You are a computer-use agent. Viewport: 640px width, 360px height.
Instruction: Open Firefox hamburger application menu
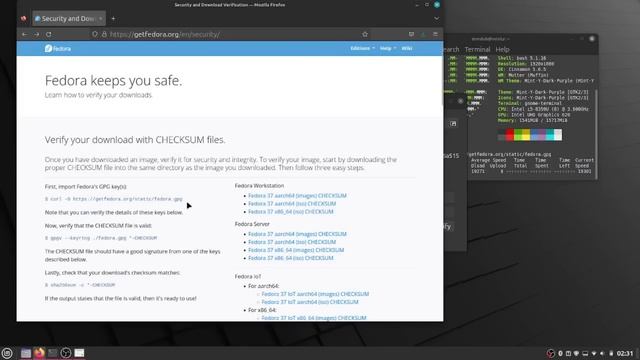pos(436,34)
